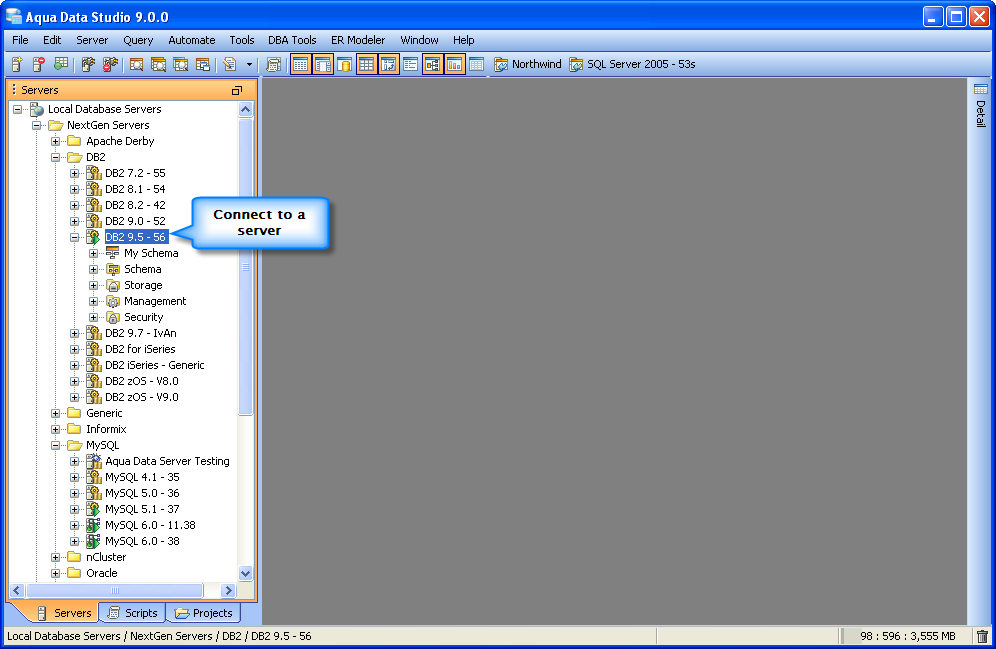Toggle the unhighlighted blue table view button
The image size is (996, 649).
pyautogui.click(x=476, y=64)
